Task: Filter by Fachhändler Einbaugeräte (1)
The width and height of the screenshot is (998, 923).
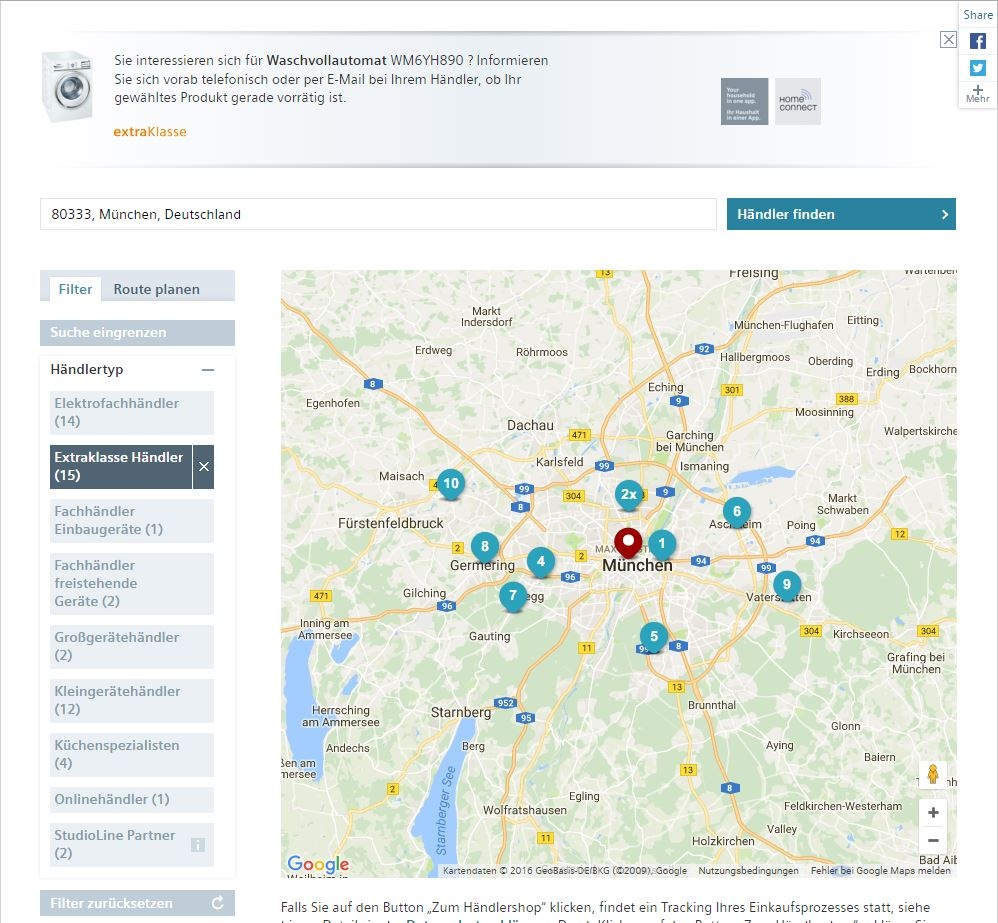Action: click(132, 521)
